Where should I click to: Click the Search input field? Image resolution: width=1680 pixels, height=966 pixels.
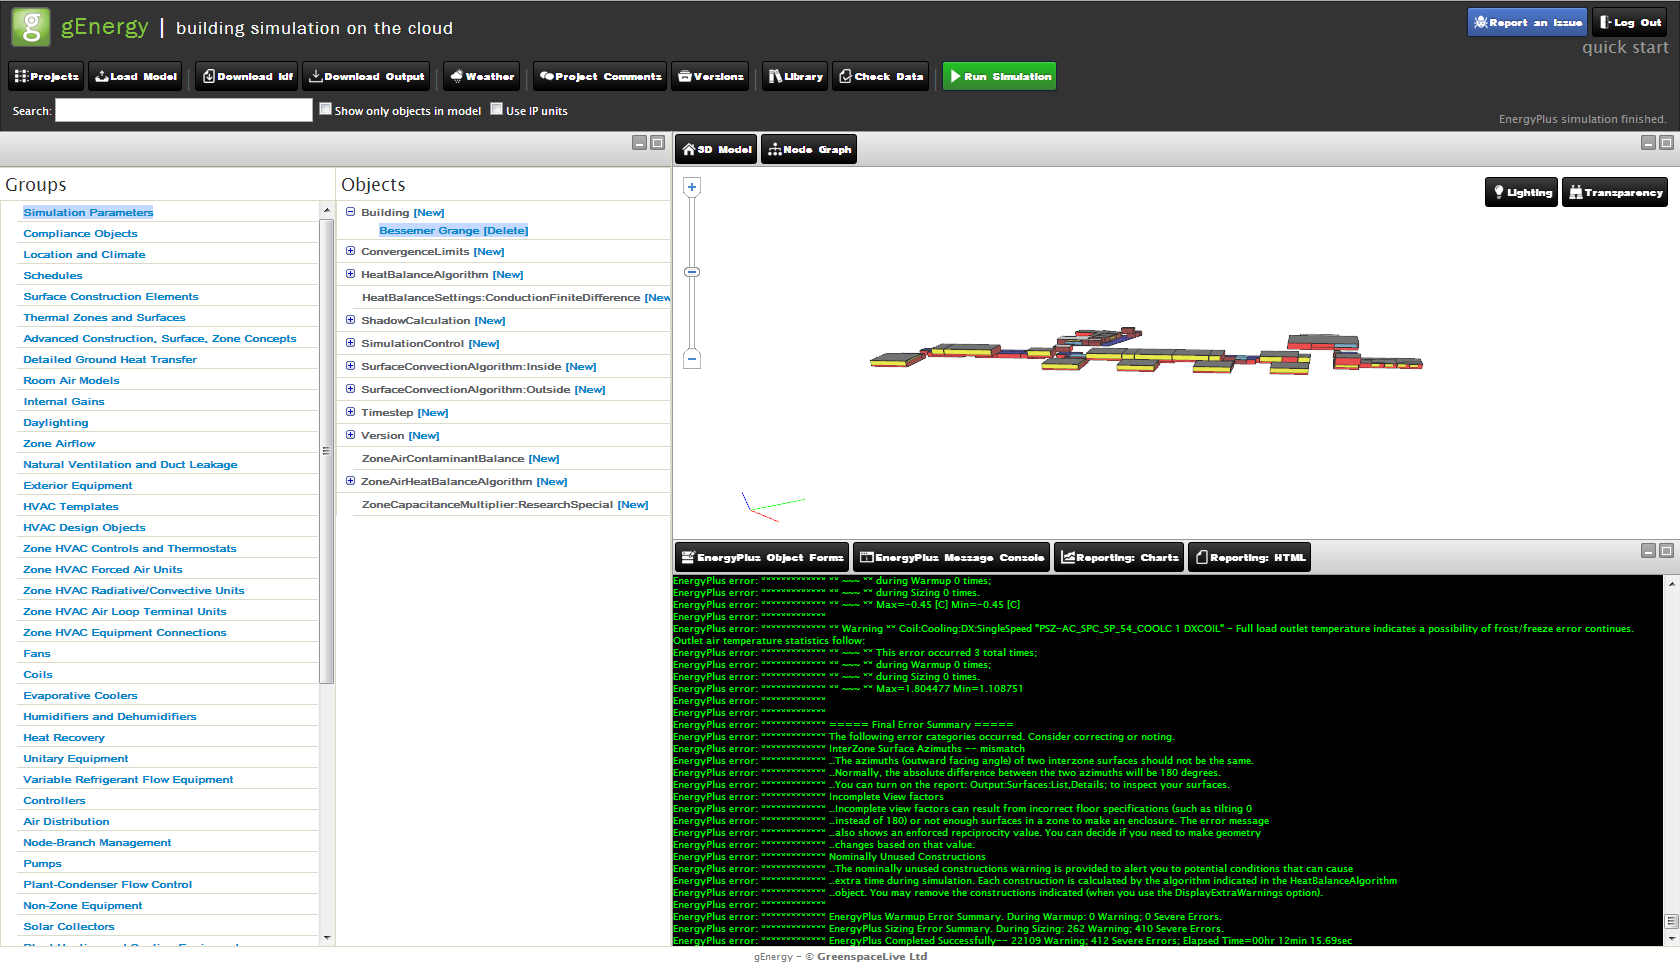184,110
